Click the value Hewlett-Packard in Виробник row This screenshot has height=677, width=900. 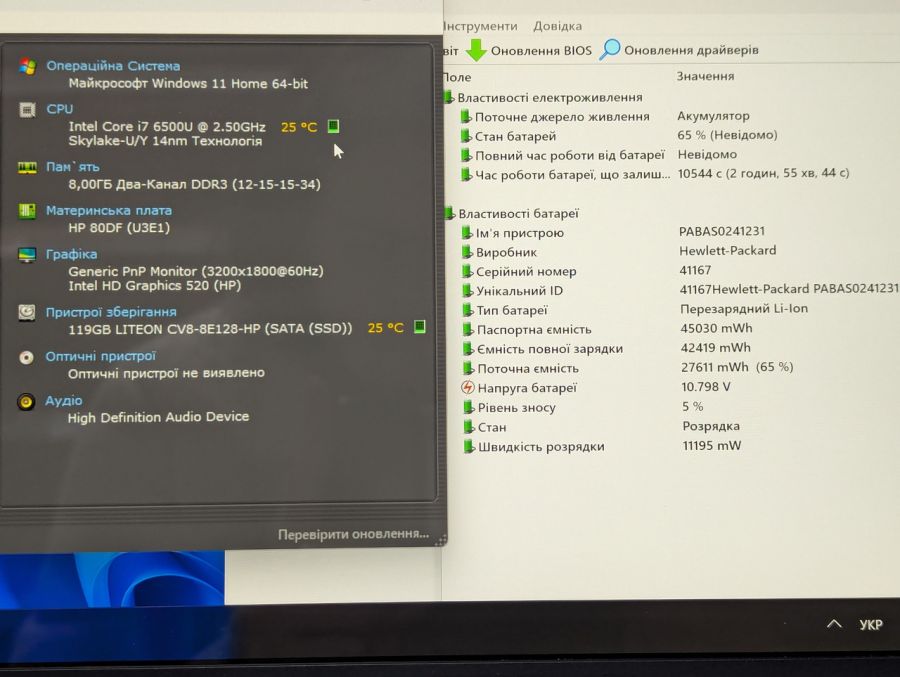click(x=727, y=250)
